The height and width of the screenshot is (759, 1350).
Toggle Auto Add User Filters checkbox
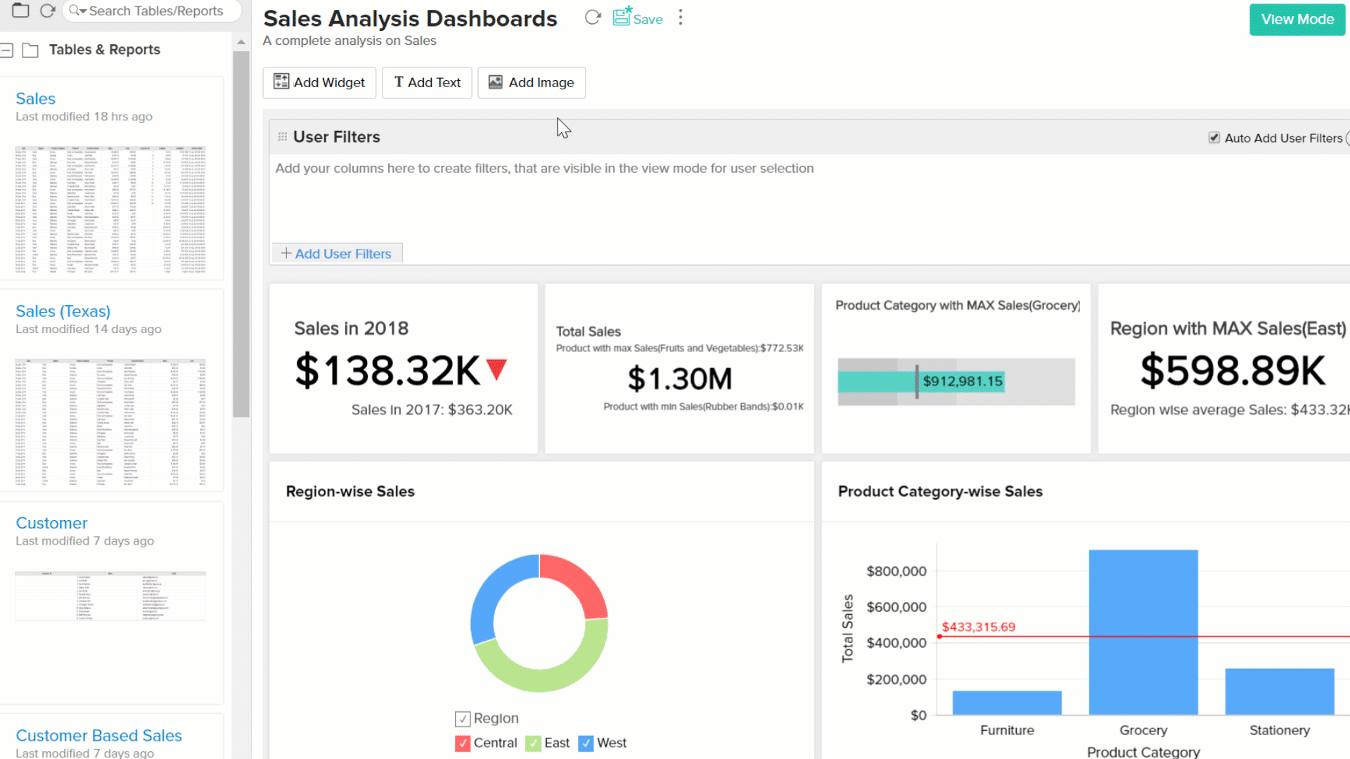[1214, 138]
